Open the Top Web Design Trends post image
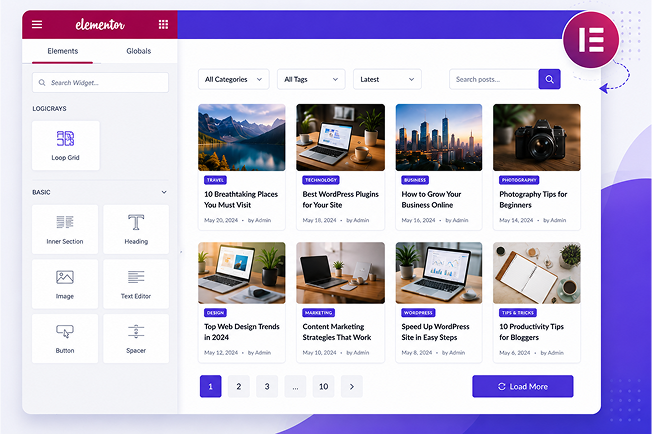The image size is (652, 434). point(242,273)
